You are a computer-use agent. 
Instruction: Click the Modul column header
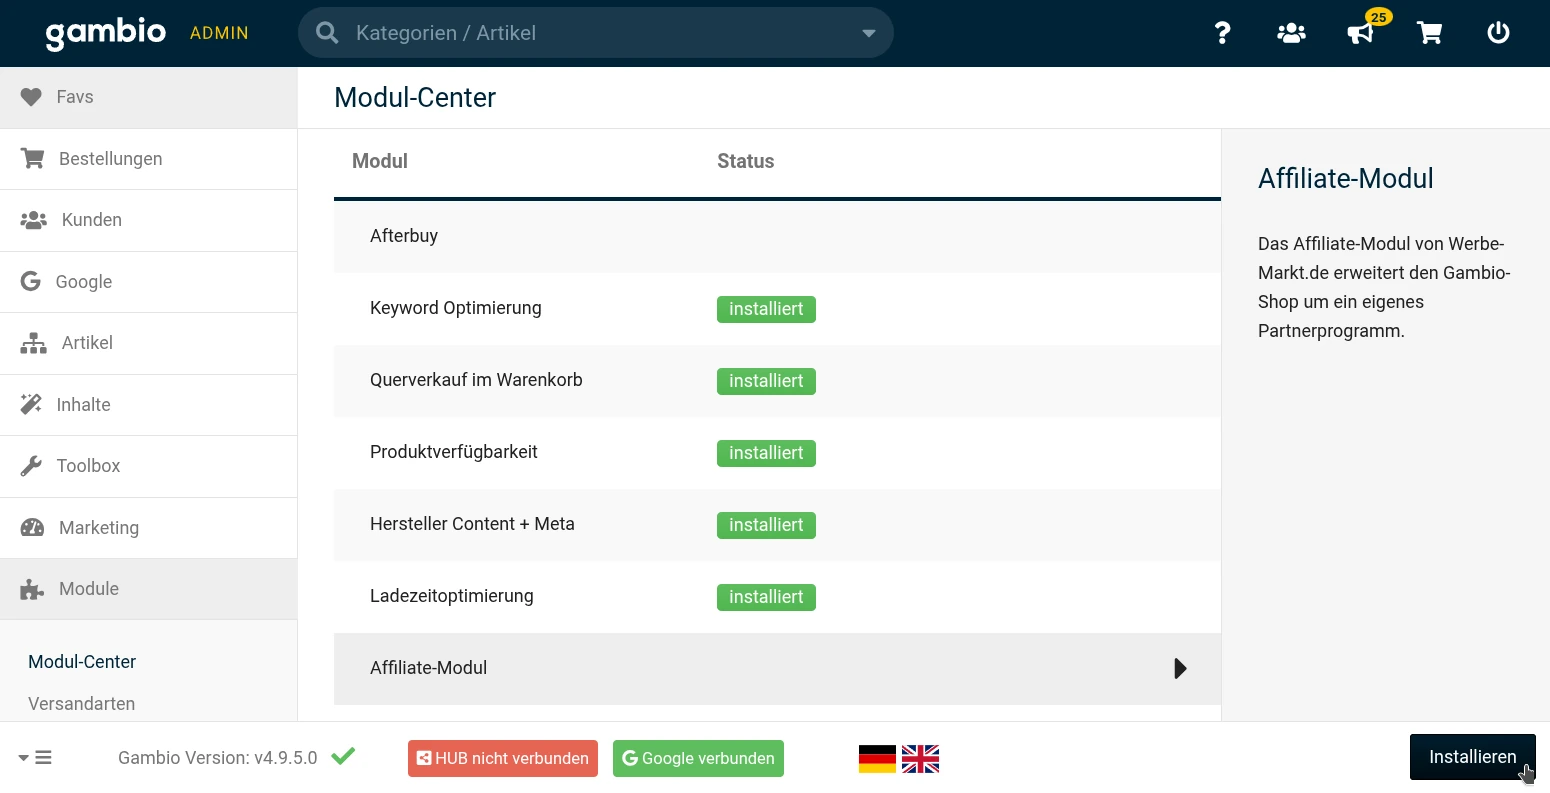coord(380,161)
